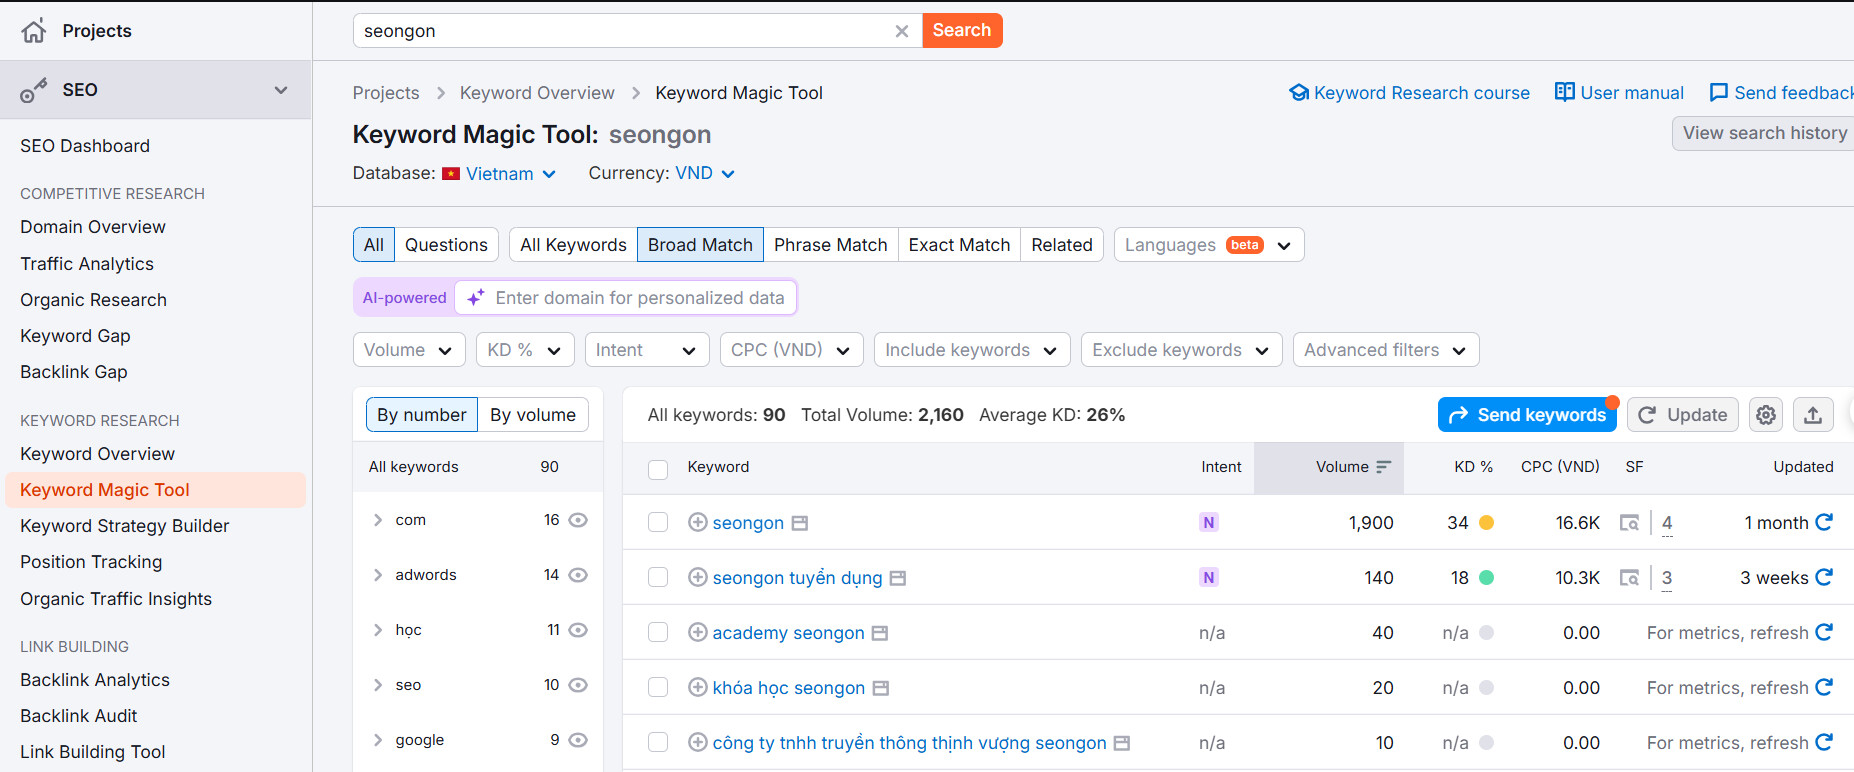
Task: Open Projects home icon
Action: point(34,31)
